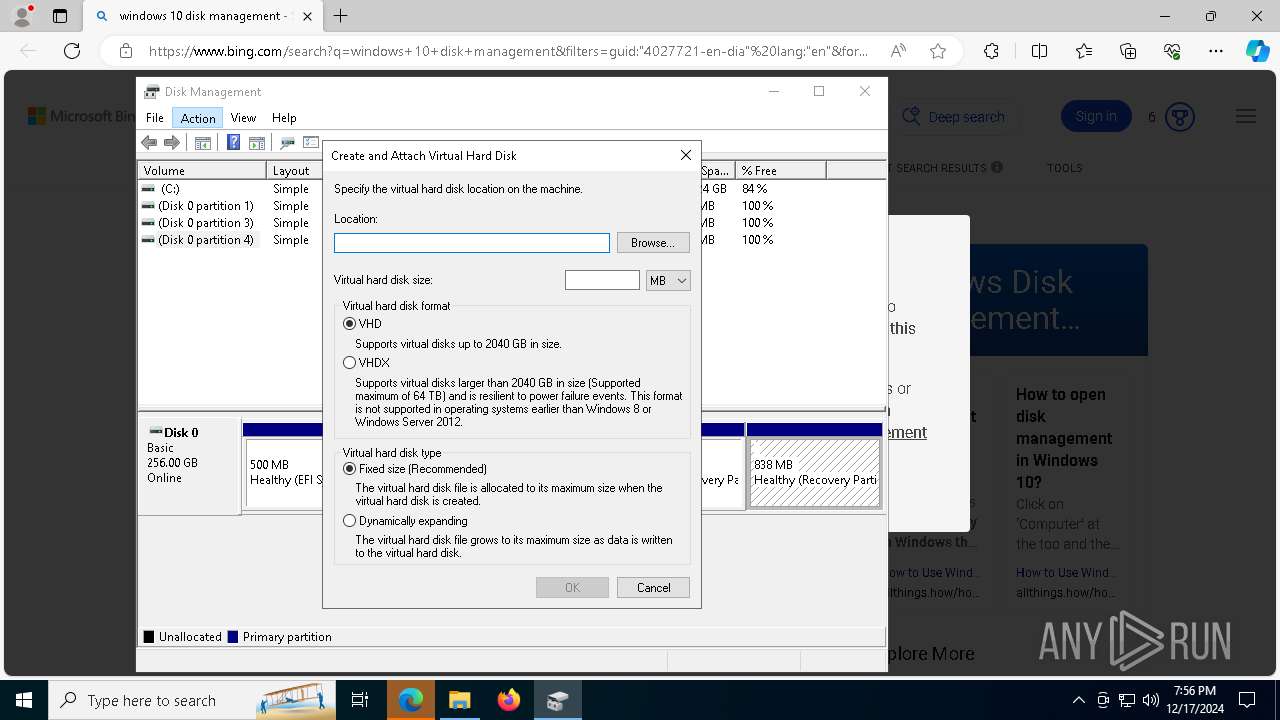The width and height of the screenshot is (1280, 720).
Task: Click the Back arrow in Disk Management toolbar
Action: [x=149, y=143]
